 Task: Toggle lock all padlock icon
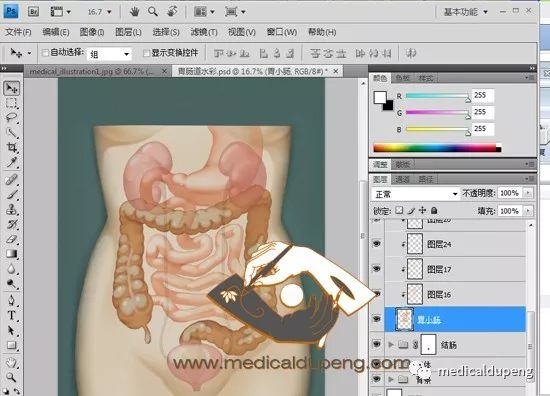434,210
